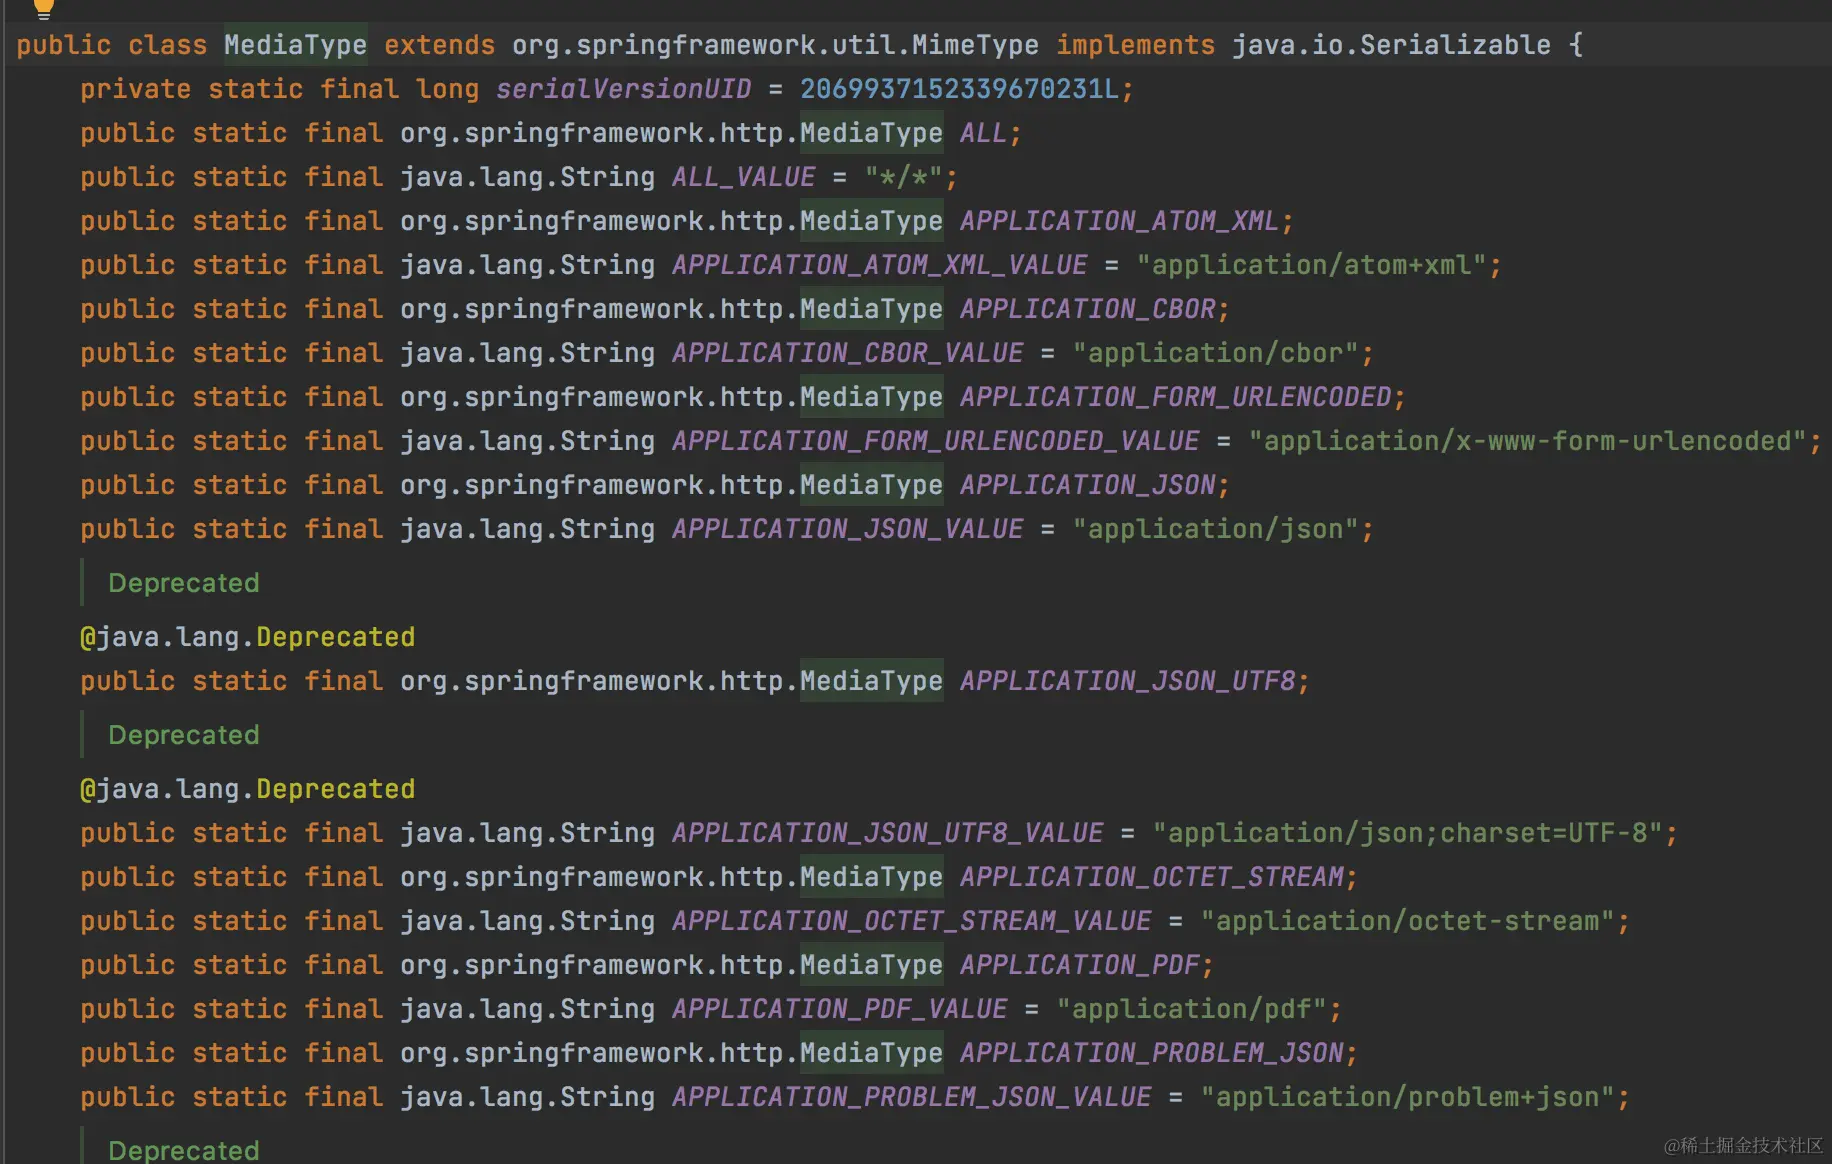Click the implements keyword in class declaration
The width and height of the screenshot is (1832, 1164).
click(1136, 45)
